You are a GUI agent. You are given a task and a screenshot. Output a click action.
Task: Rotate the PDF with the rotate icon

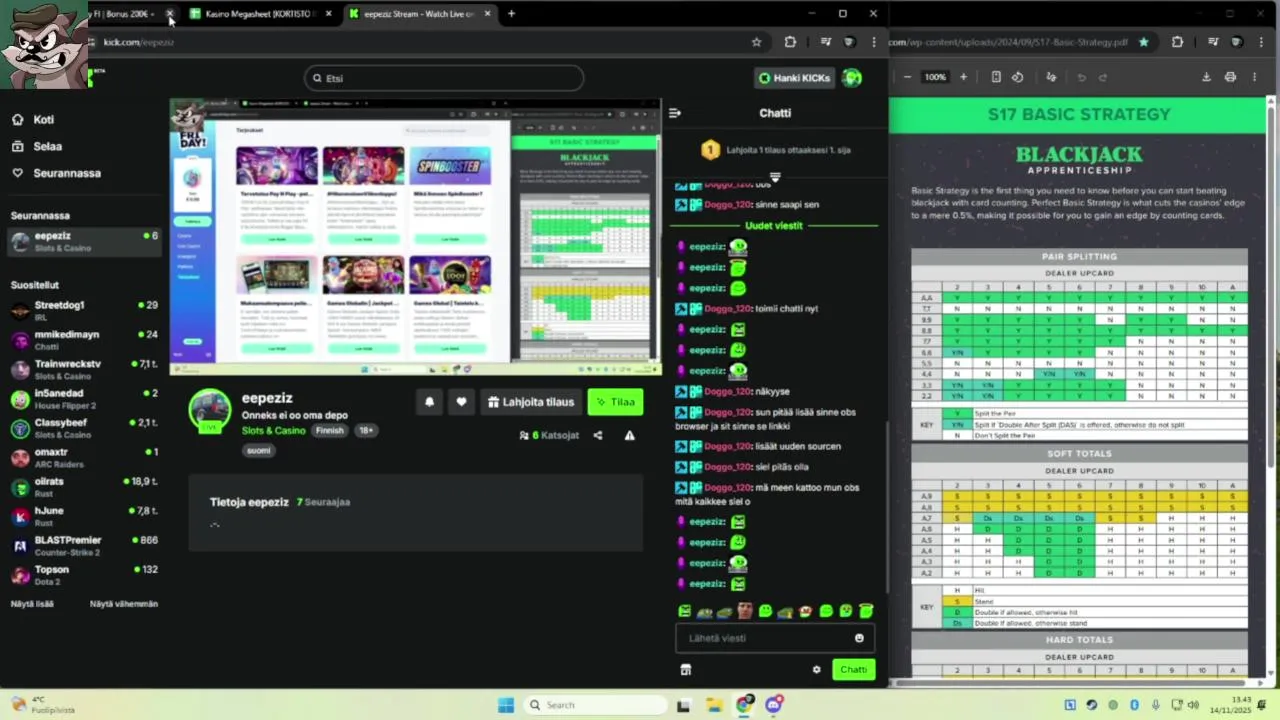1017,77
